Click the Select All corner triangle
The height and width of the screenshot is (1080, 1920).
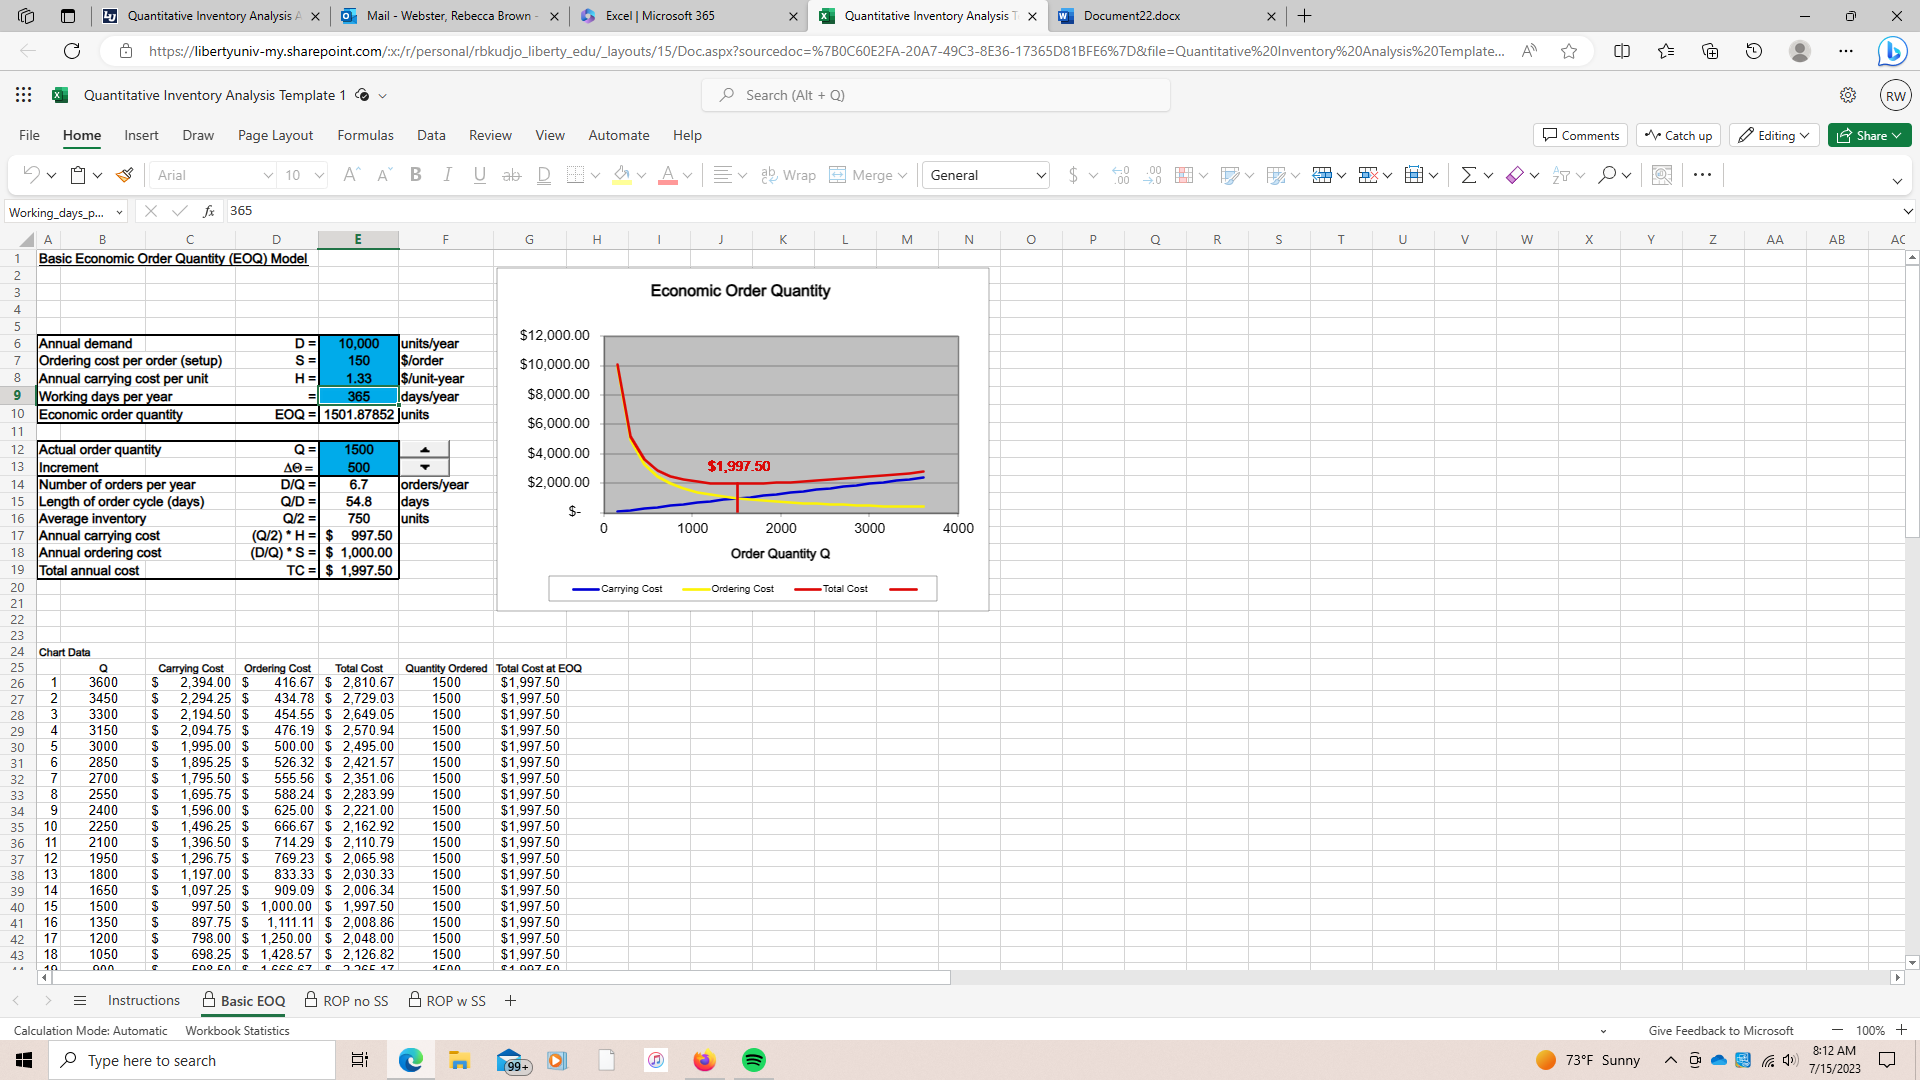click(x=27, y=240)
